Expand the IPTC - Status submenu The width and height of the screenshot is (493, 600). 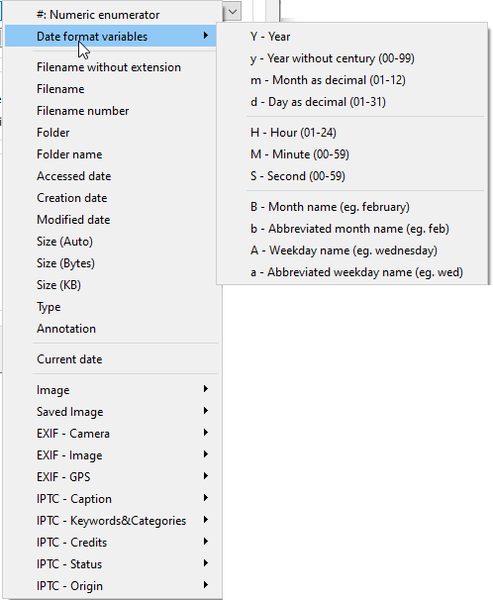point(113,564)
